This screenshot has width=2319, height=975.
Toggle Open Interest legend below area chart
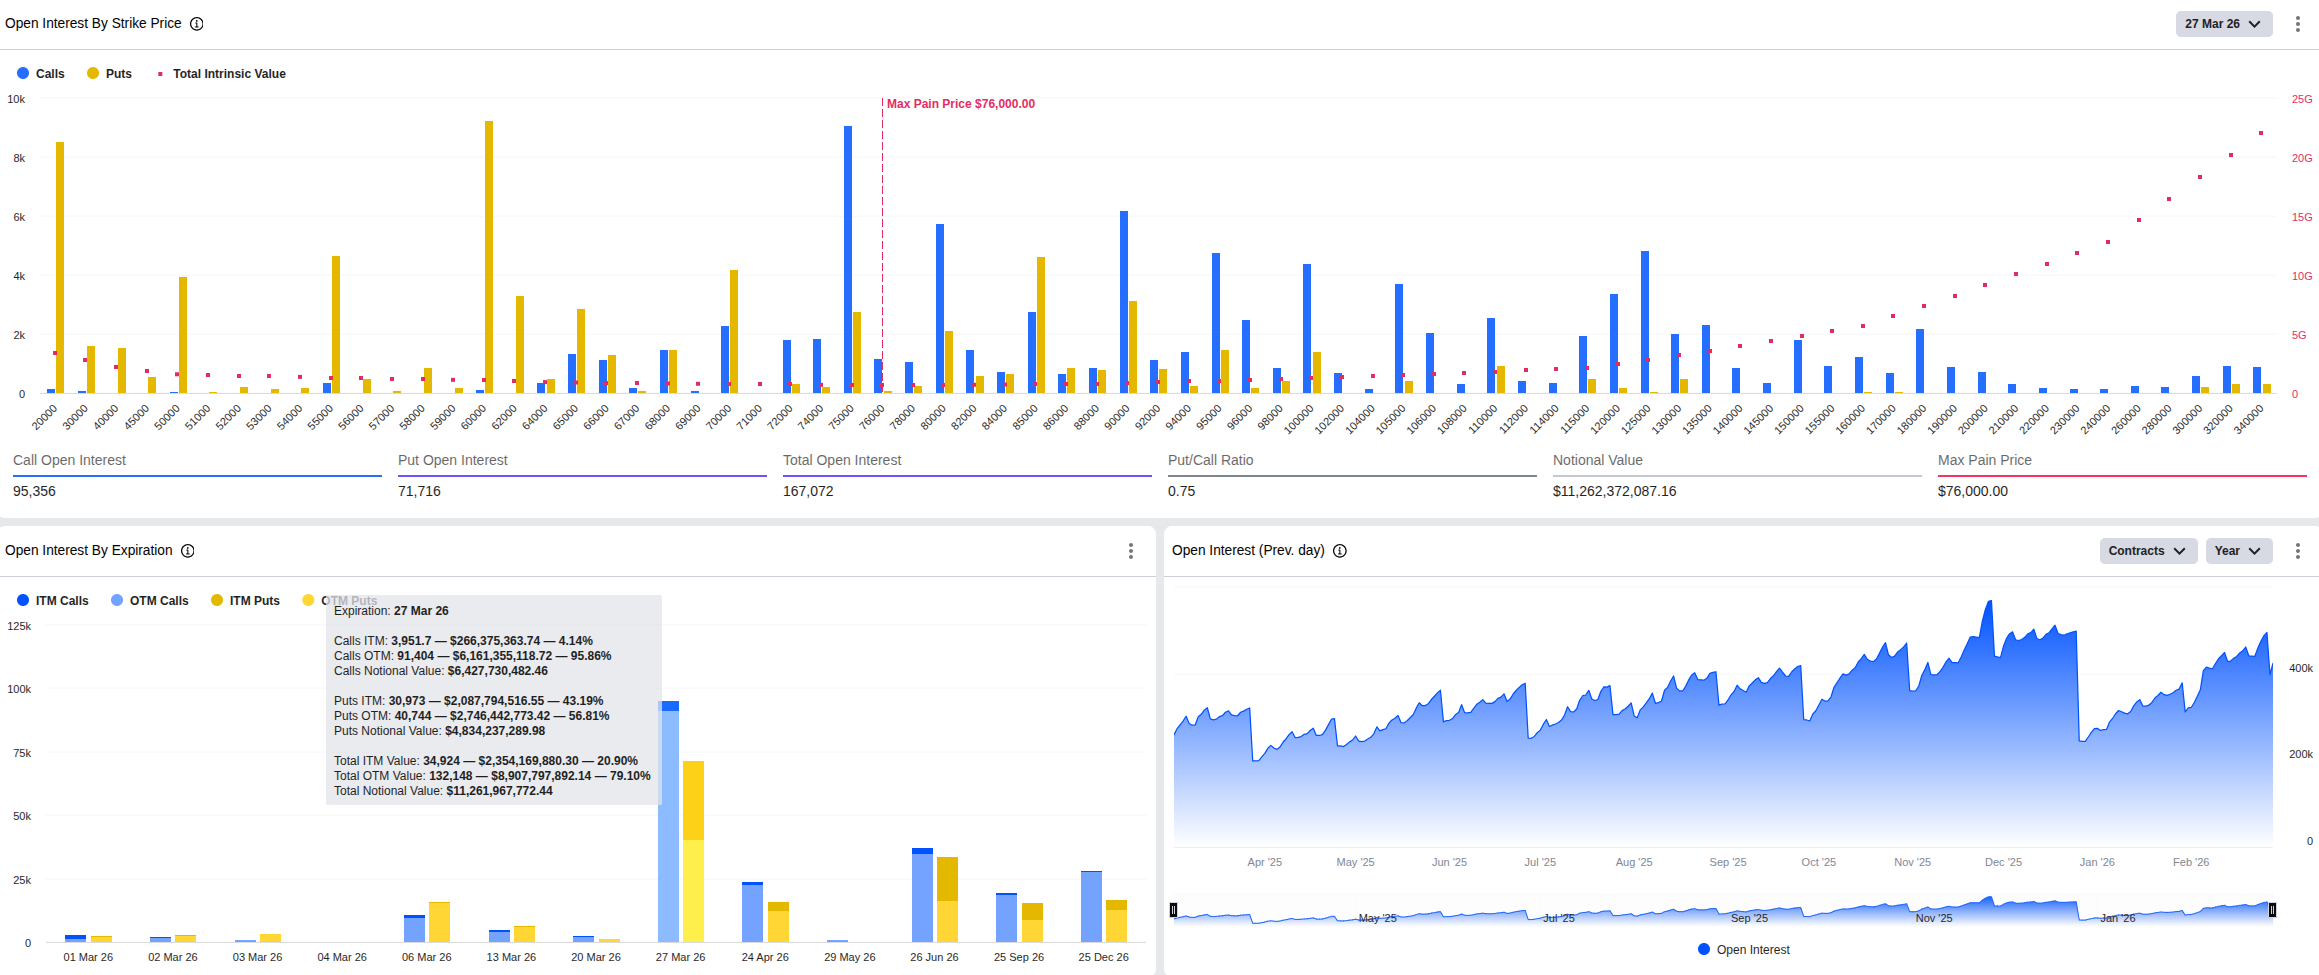tap(1744, 950)
